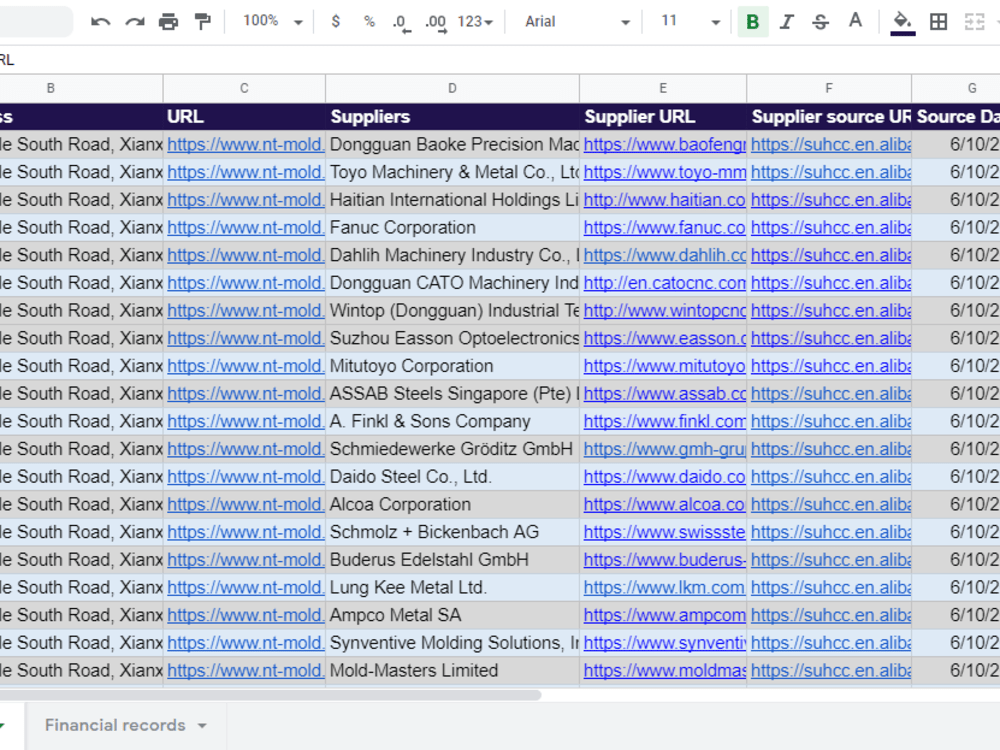Open the assab supplier URL link
The image size is (1000, 750).
point(664,394)
